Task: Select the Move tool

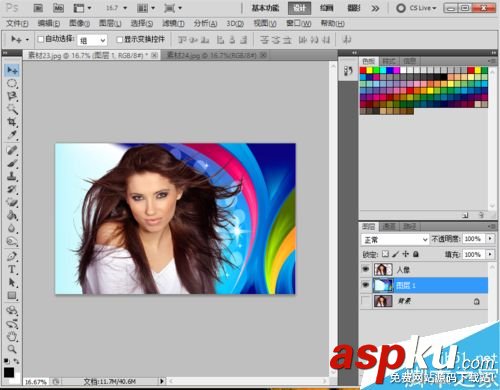Action: 12,70
